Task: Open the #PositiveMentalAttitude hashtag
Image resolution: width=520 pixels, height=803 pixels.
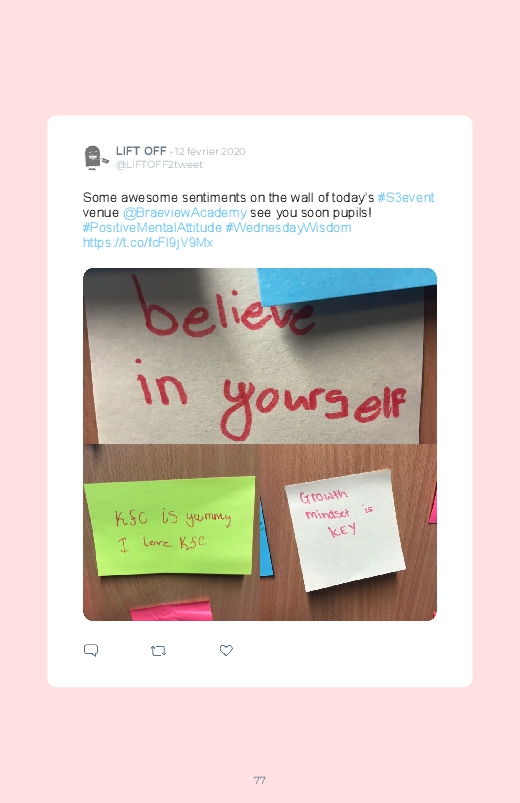Action: point(152,227)
